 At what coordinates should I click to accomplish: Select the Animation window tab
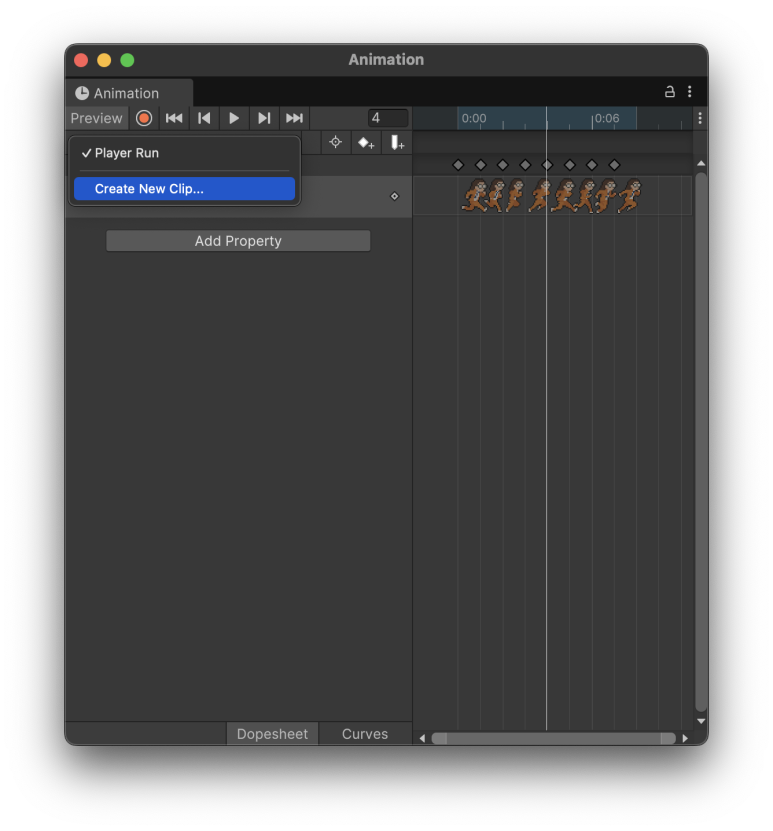tap(129, 93)
